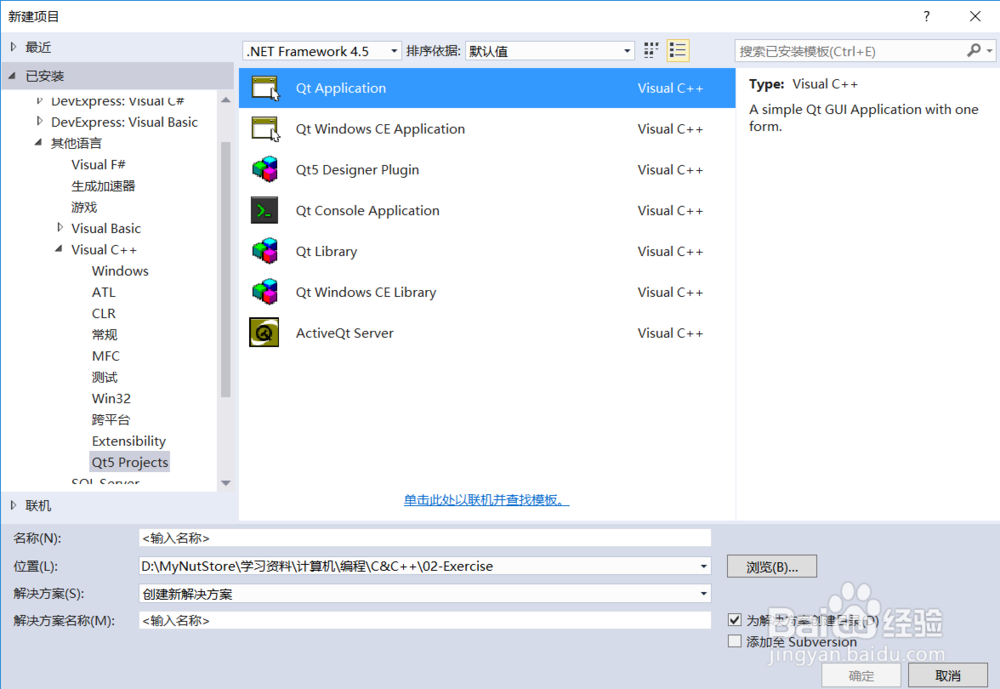Collapse the Visual C++ tree node
Screen dimensions: 1000x689
coord(58,249)
